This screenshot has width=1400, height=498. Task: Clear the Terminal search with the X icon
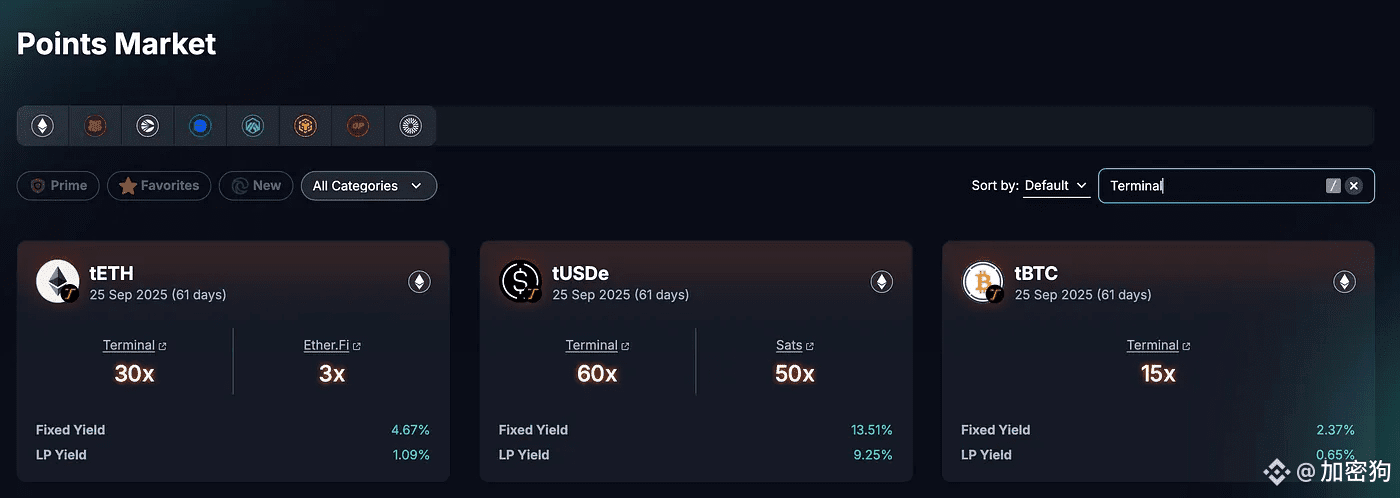(1353, 185)
